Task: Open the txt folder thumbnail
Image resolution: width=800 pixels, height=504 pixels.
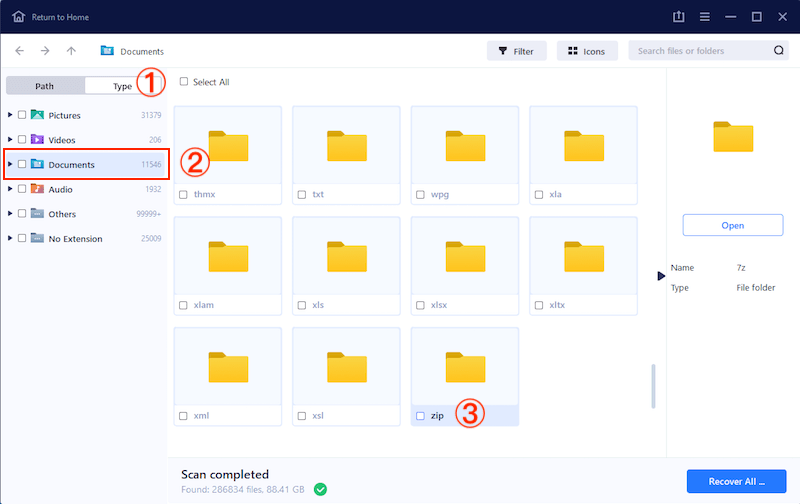Action: (x=346, y=145)
